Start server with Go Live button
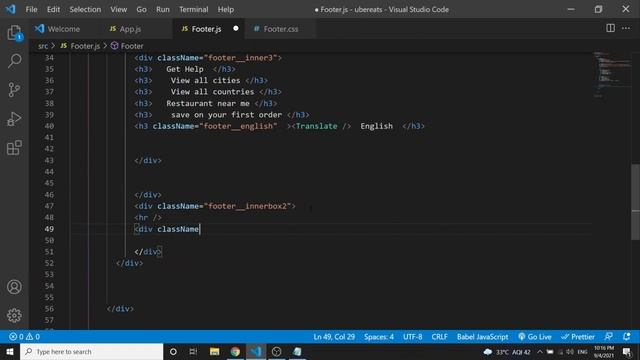Screen dimensions: 640x360 pos(535,337)
